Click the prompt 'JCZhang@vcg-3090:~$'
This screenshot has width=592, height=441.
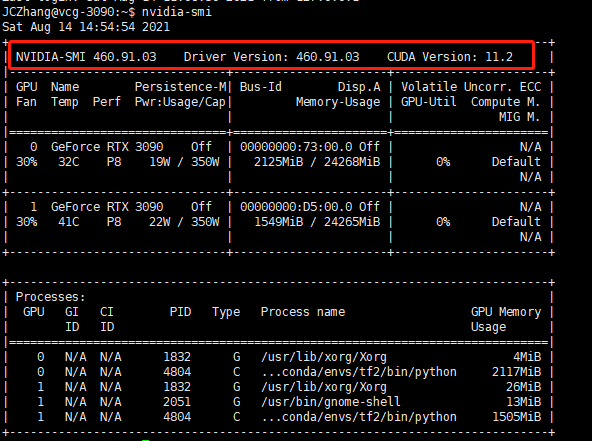point(69,12)
